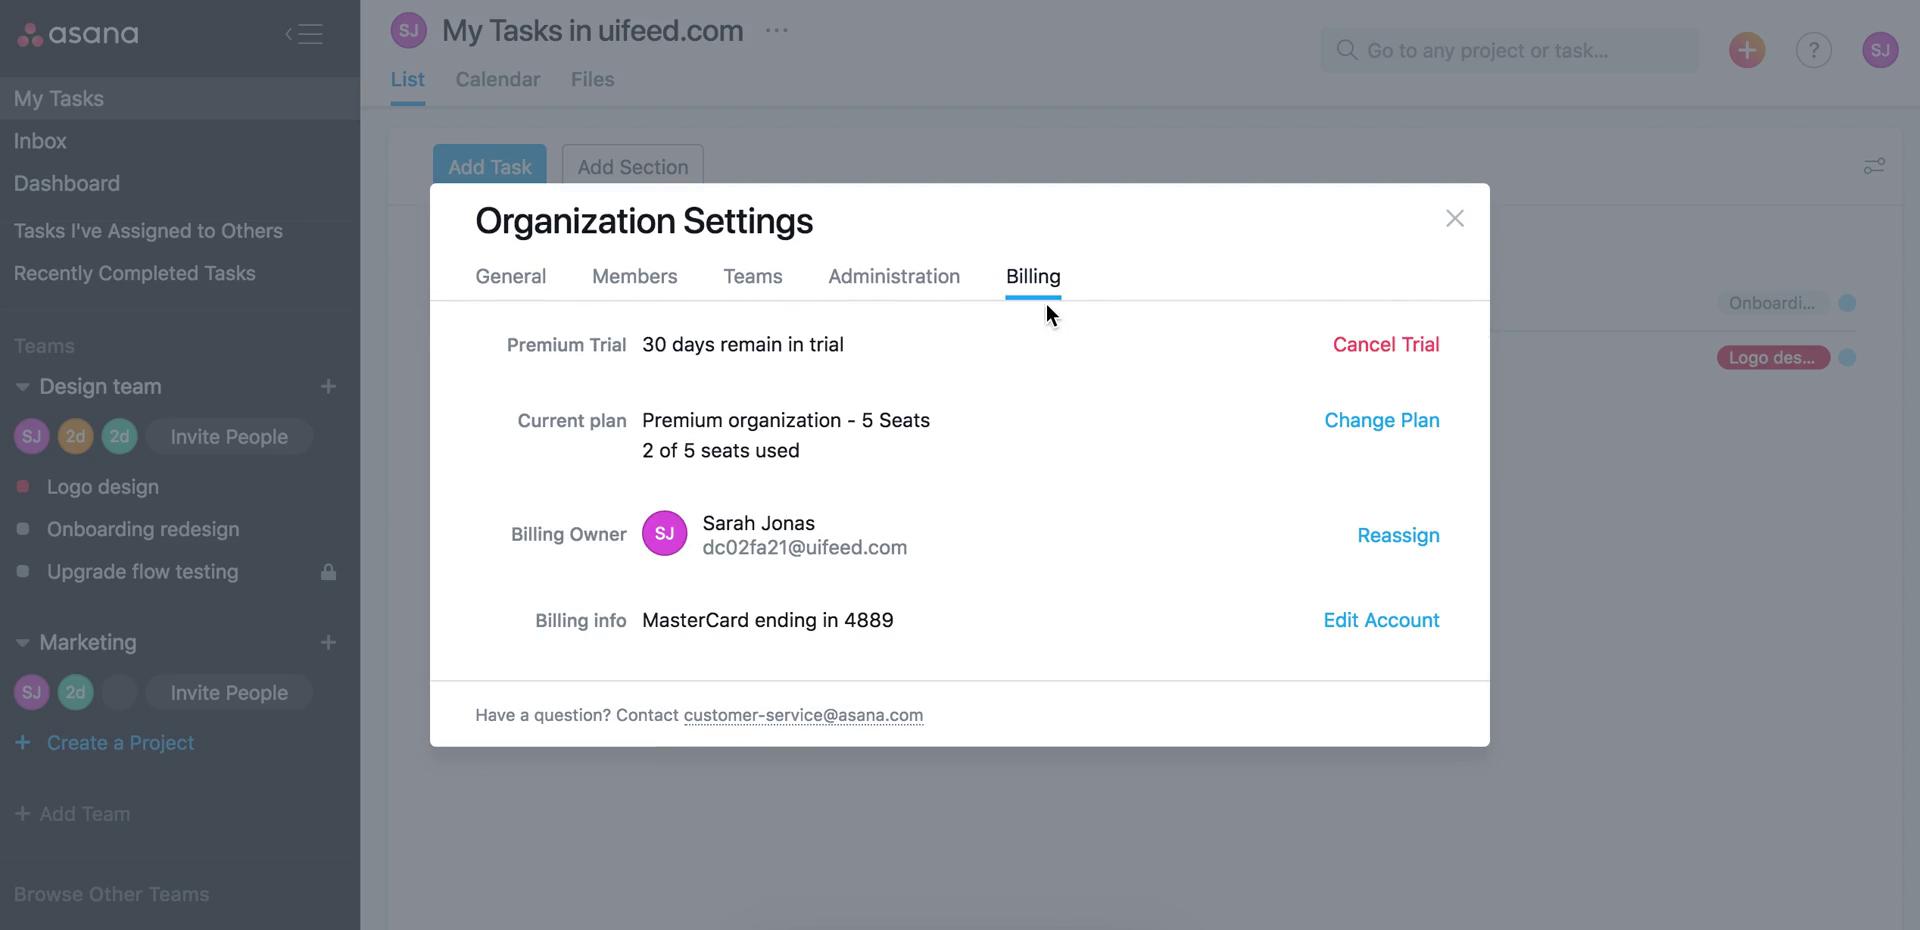Click the orange 2d avatar in Design team
The width and height of the screenshot is (1920, 930).
75,437
